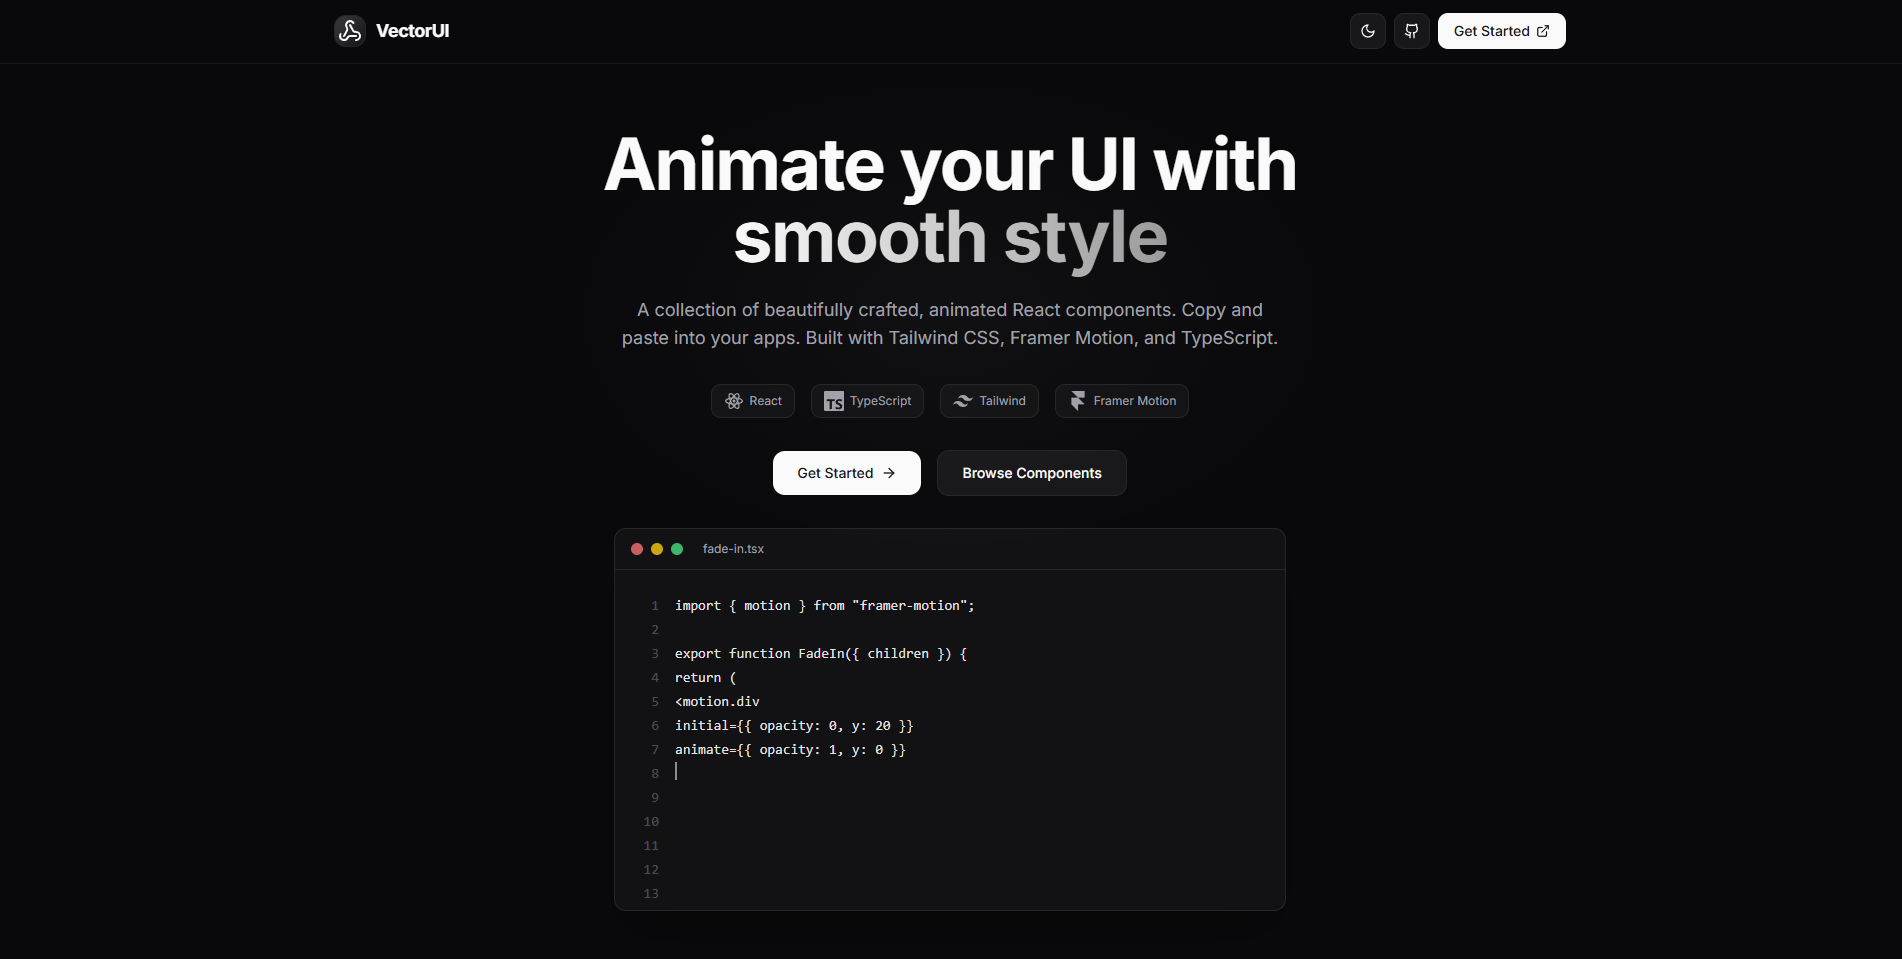
Task: Click the arrow icon in hero Get Started
Action: pyautogui.click(x=889, y=473)
